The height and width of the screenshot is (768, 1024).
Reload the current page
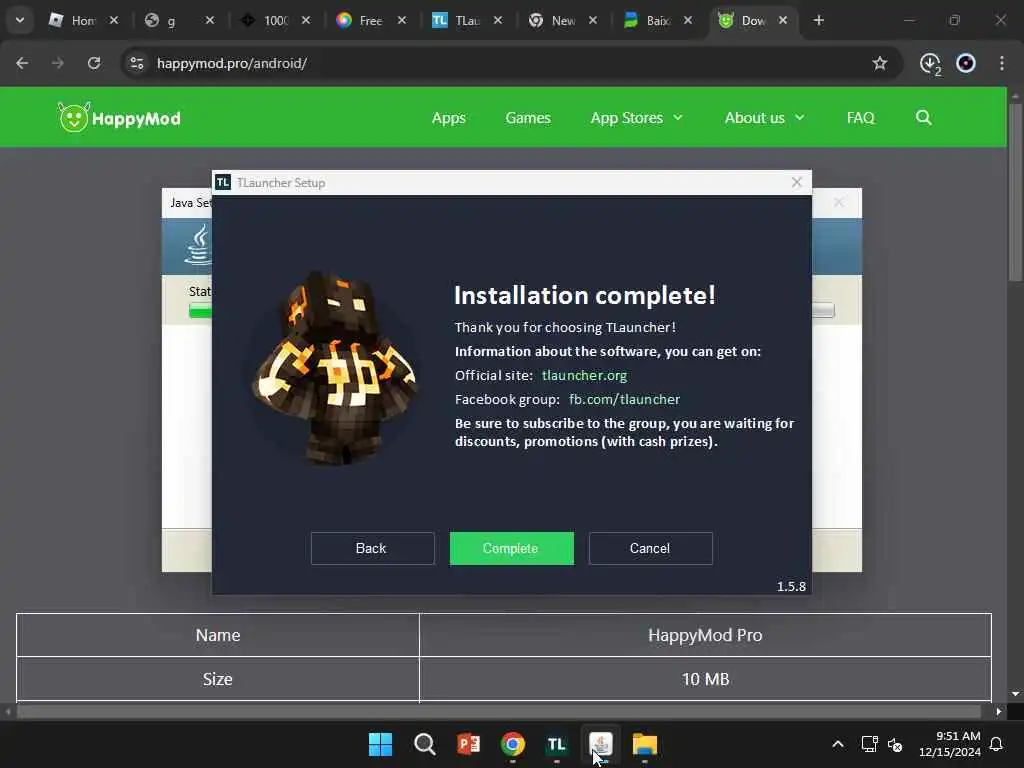[x=94, y=63]
